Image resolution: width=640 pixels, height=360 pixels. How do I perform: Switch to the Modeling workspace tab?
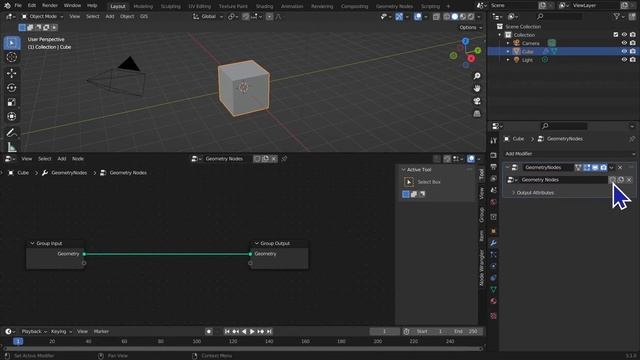[x=143, y=6]
